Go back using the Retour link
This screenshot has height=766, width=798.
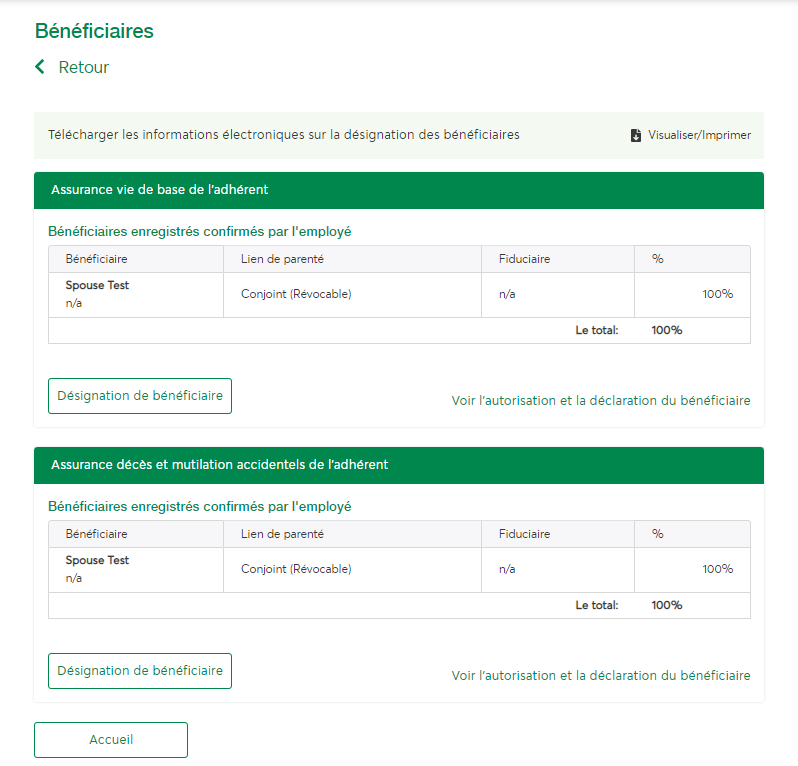(83, 67)
